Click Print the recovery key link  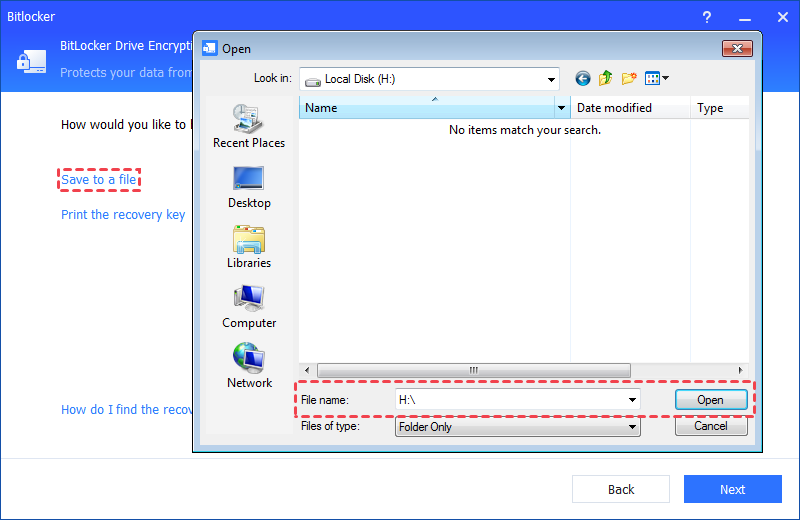[123, 214]
